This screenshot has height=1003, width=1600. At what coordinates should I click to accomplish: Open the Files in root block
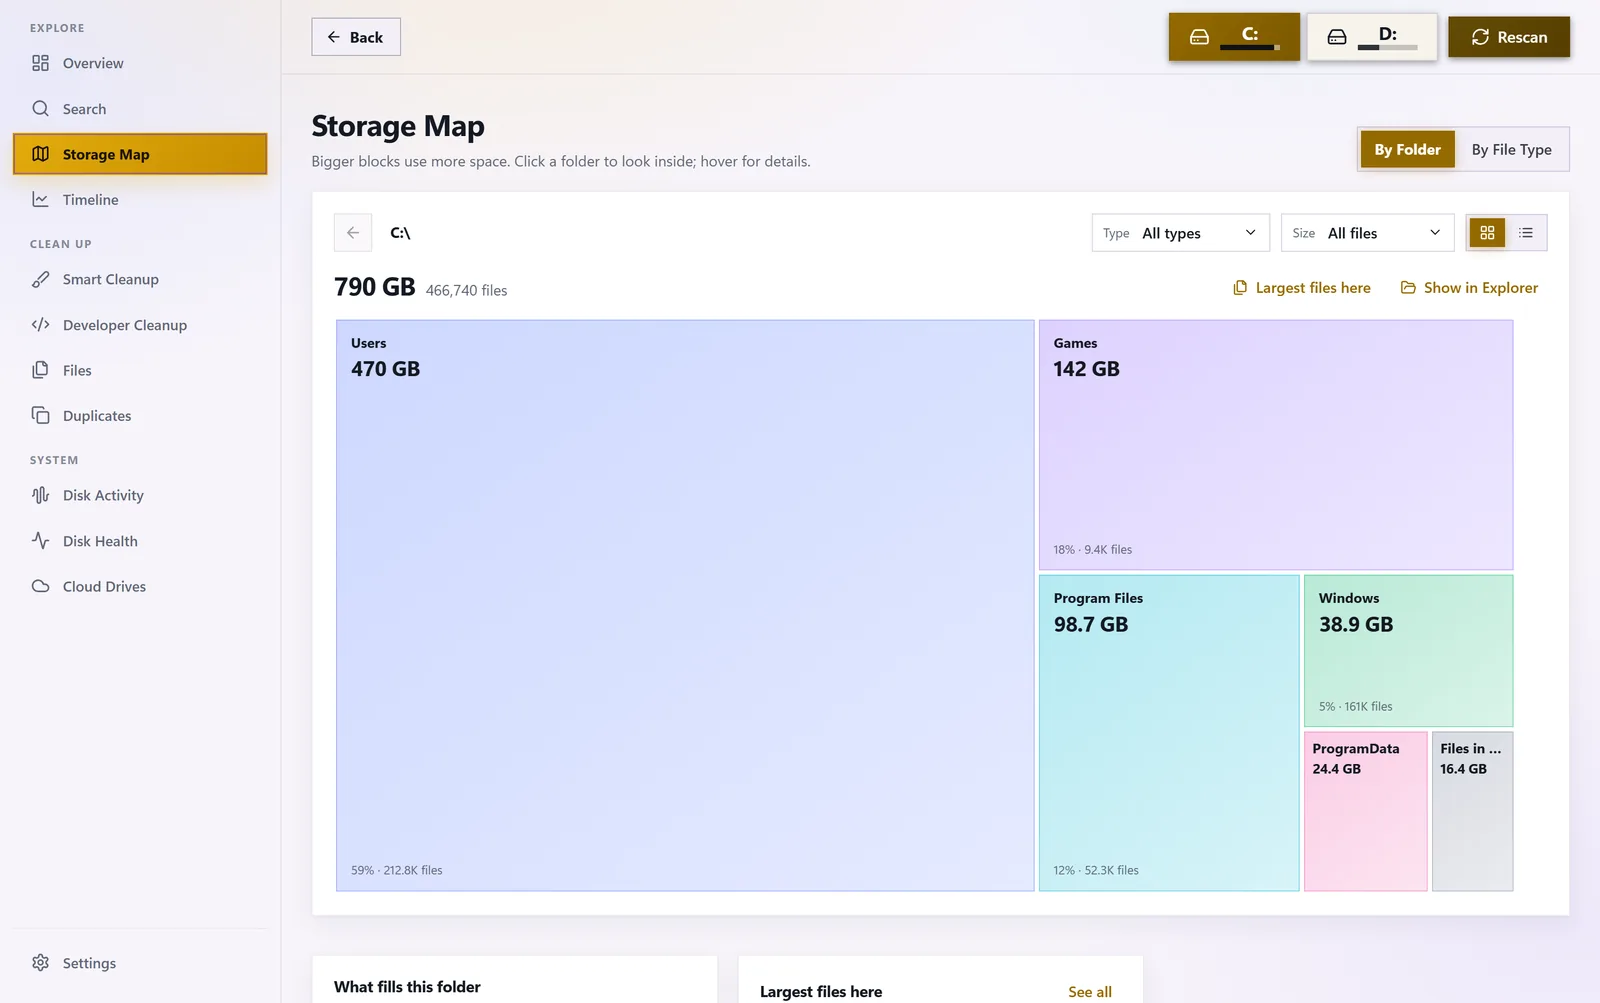coord(1472,811)
